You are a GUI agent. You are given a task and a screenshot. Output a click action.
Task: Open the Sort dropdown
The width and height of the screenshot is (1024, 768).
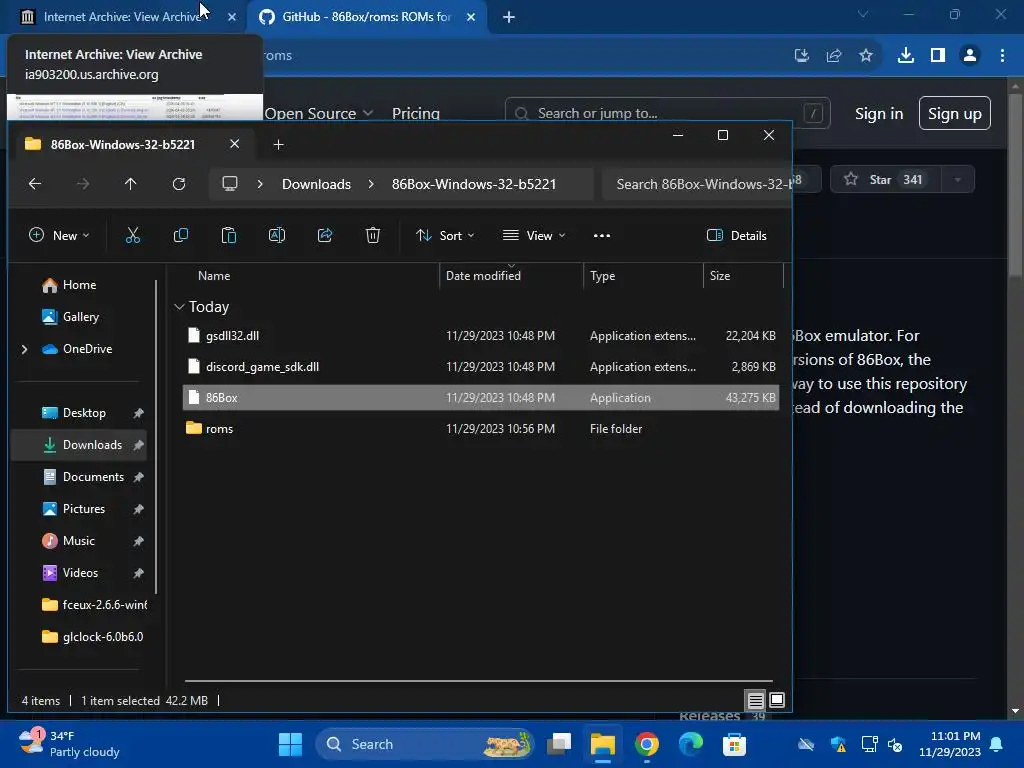445,236
